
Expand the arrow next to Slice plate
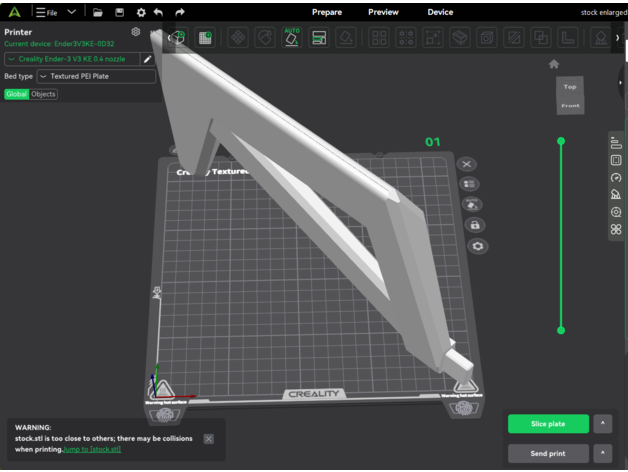[x=603, y=424]
